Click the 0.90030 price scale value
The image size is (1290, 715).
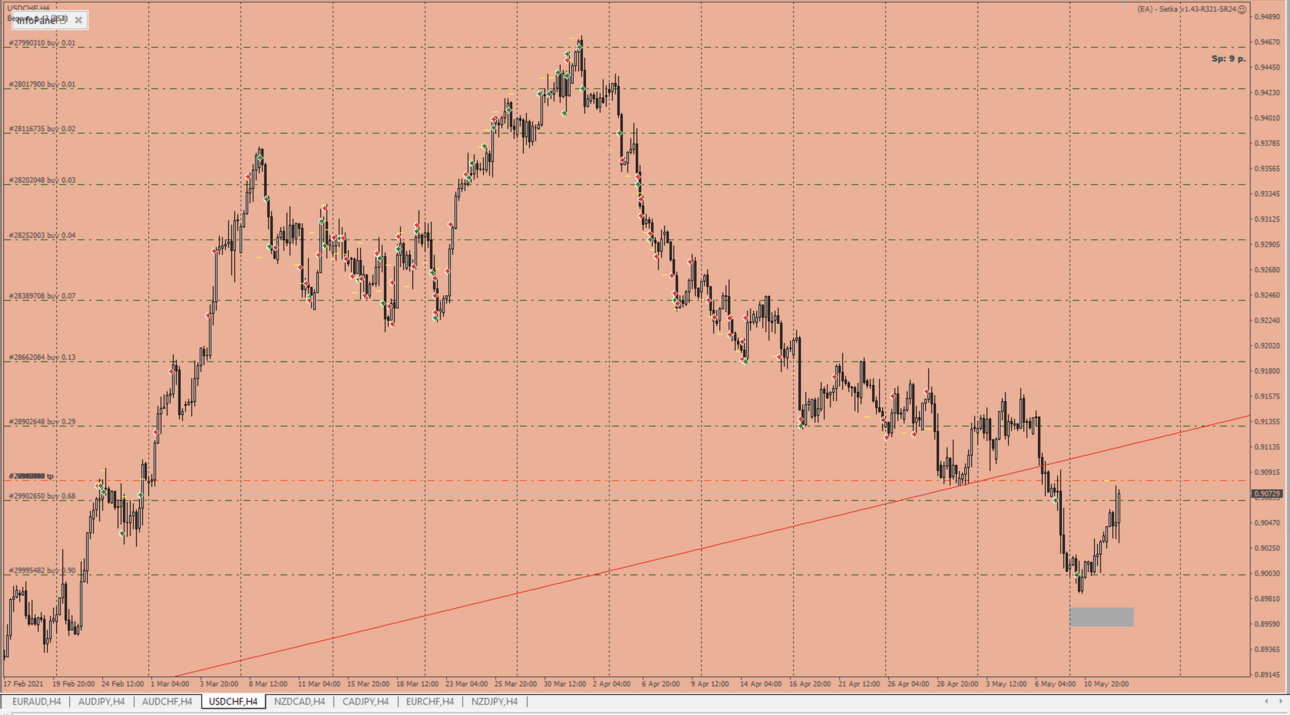1267,573
